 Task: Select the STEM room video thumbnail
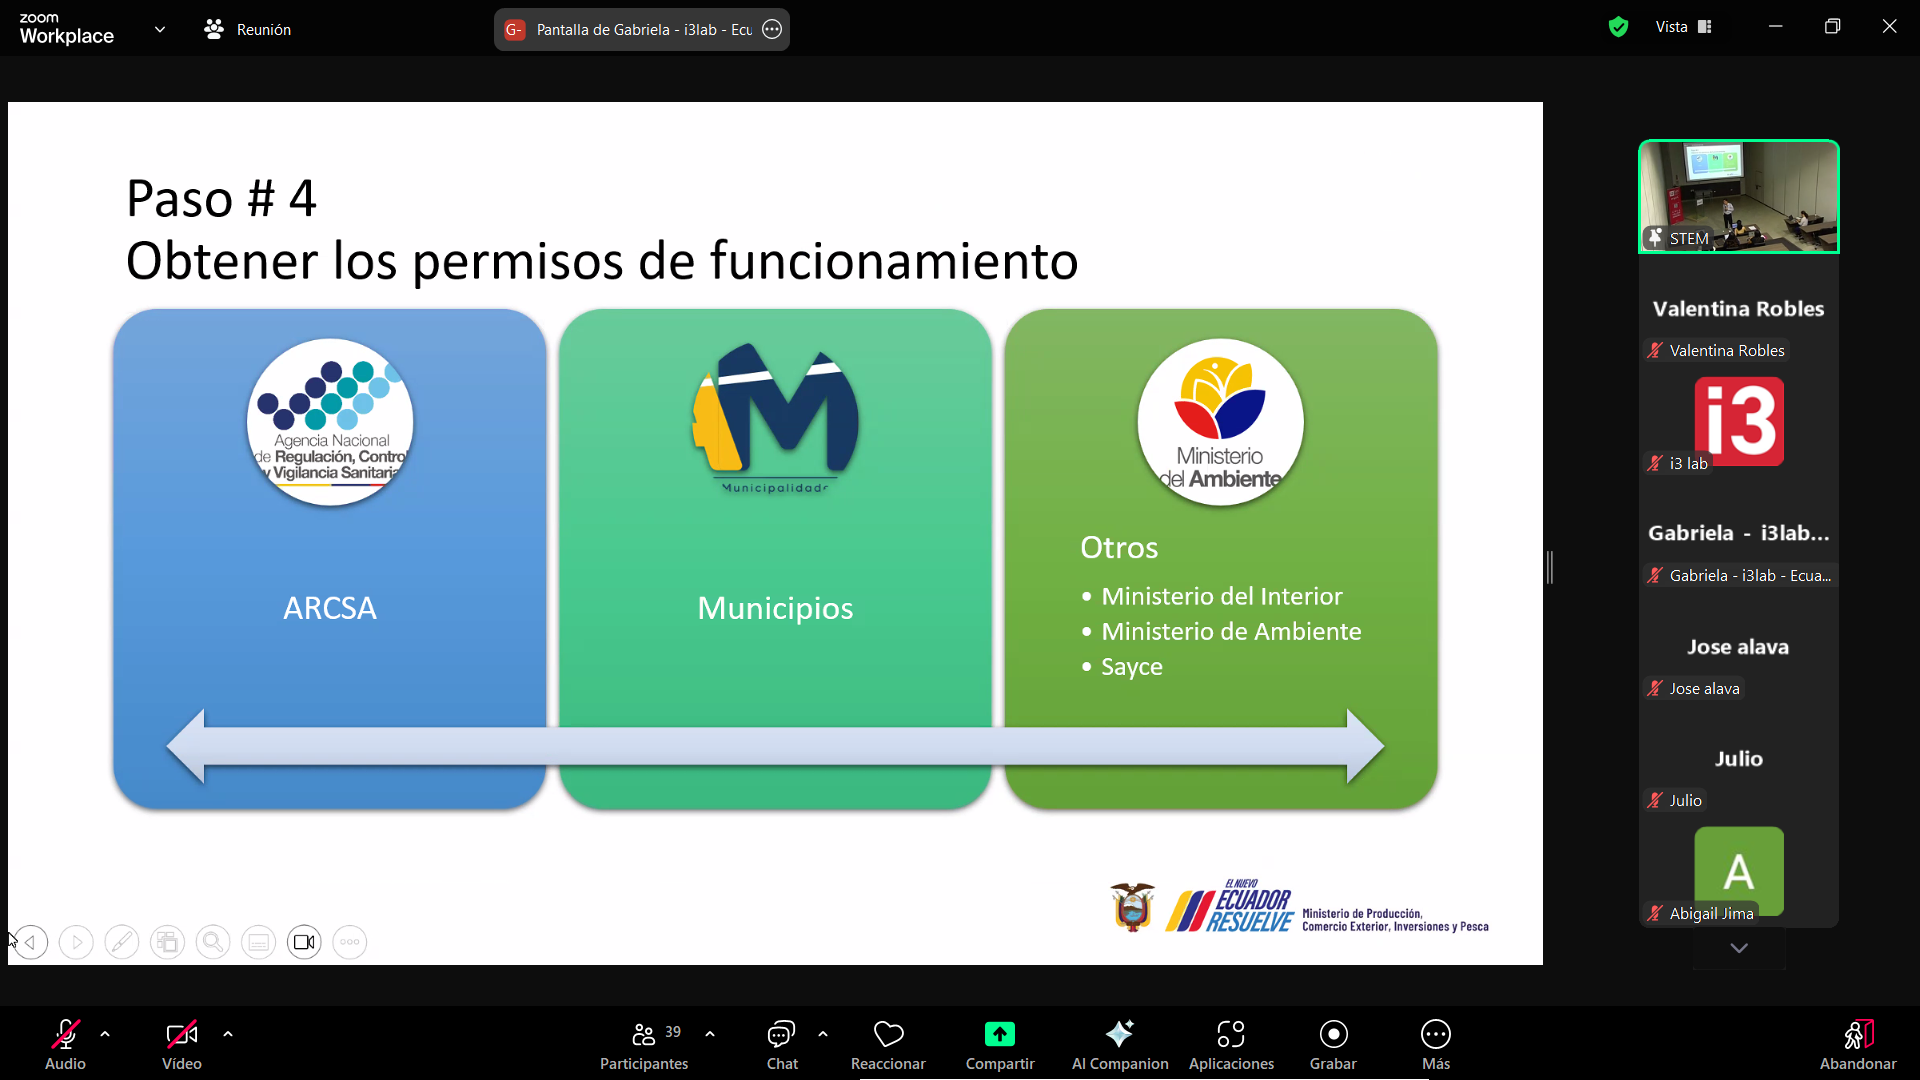click(x=1738, y=196)
